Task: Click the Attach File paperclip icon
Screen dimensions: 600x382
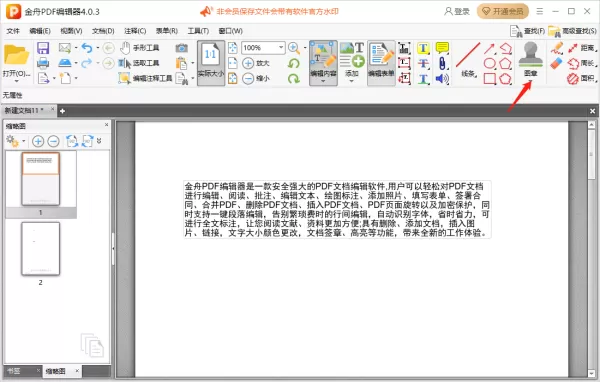Action: 442,63
